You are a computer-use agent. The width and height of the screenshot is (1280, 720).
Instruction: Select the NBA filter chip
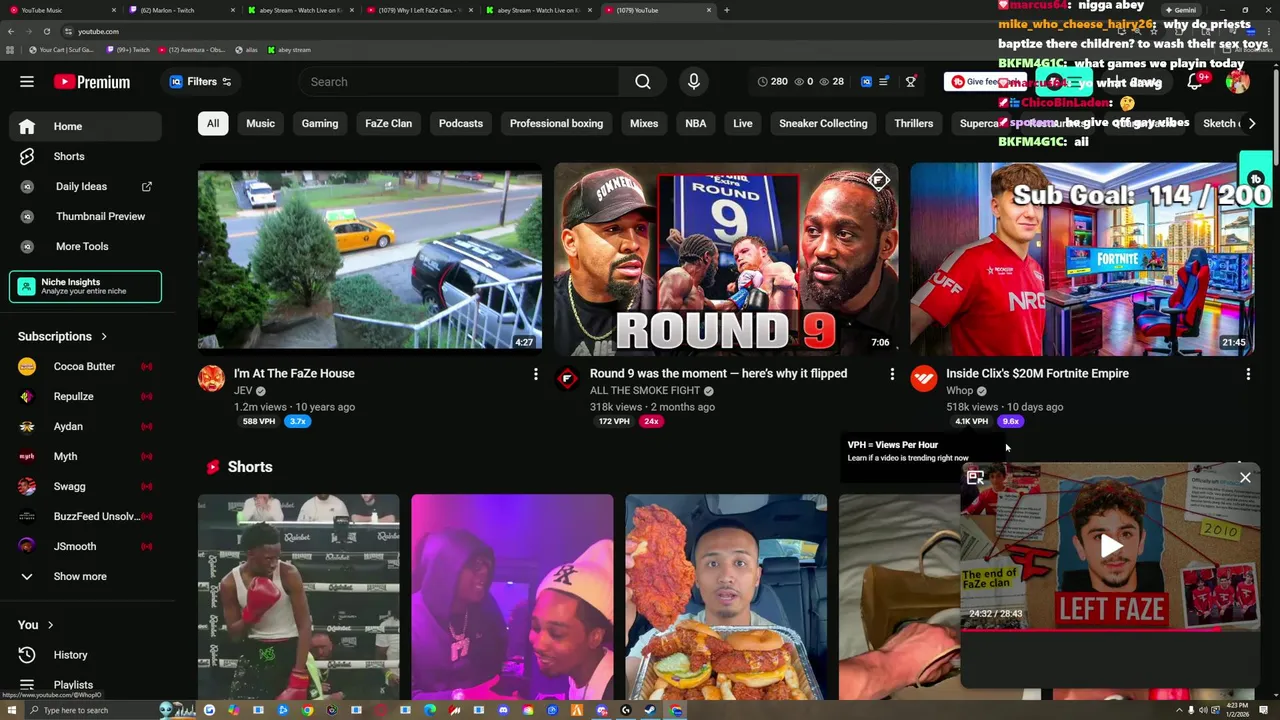[695, 124]
